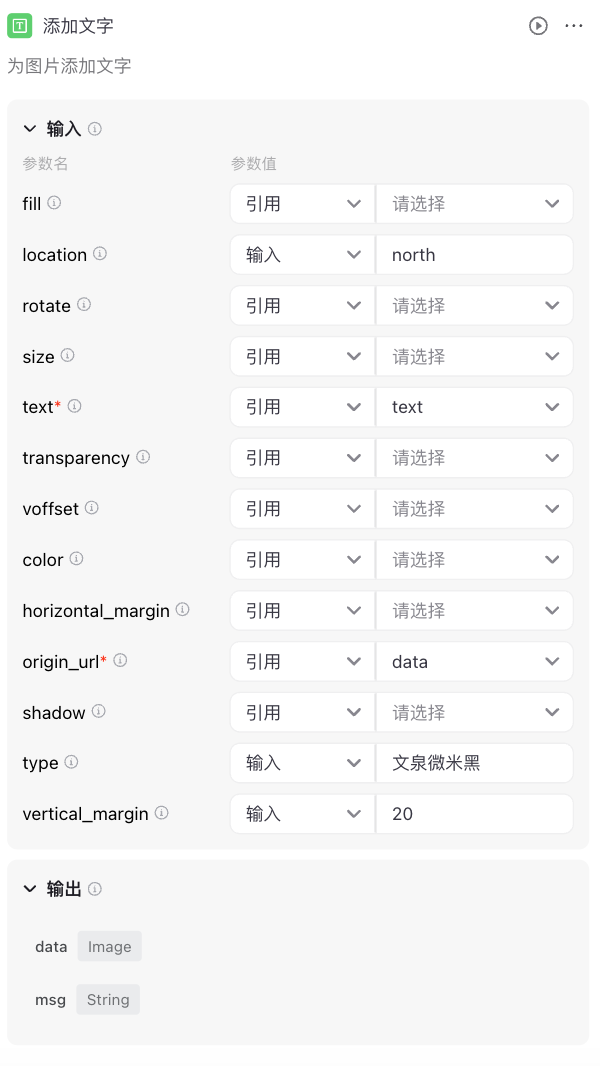Open the size value selector dropdown

click(474, 356)
